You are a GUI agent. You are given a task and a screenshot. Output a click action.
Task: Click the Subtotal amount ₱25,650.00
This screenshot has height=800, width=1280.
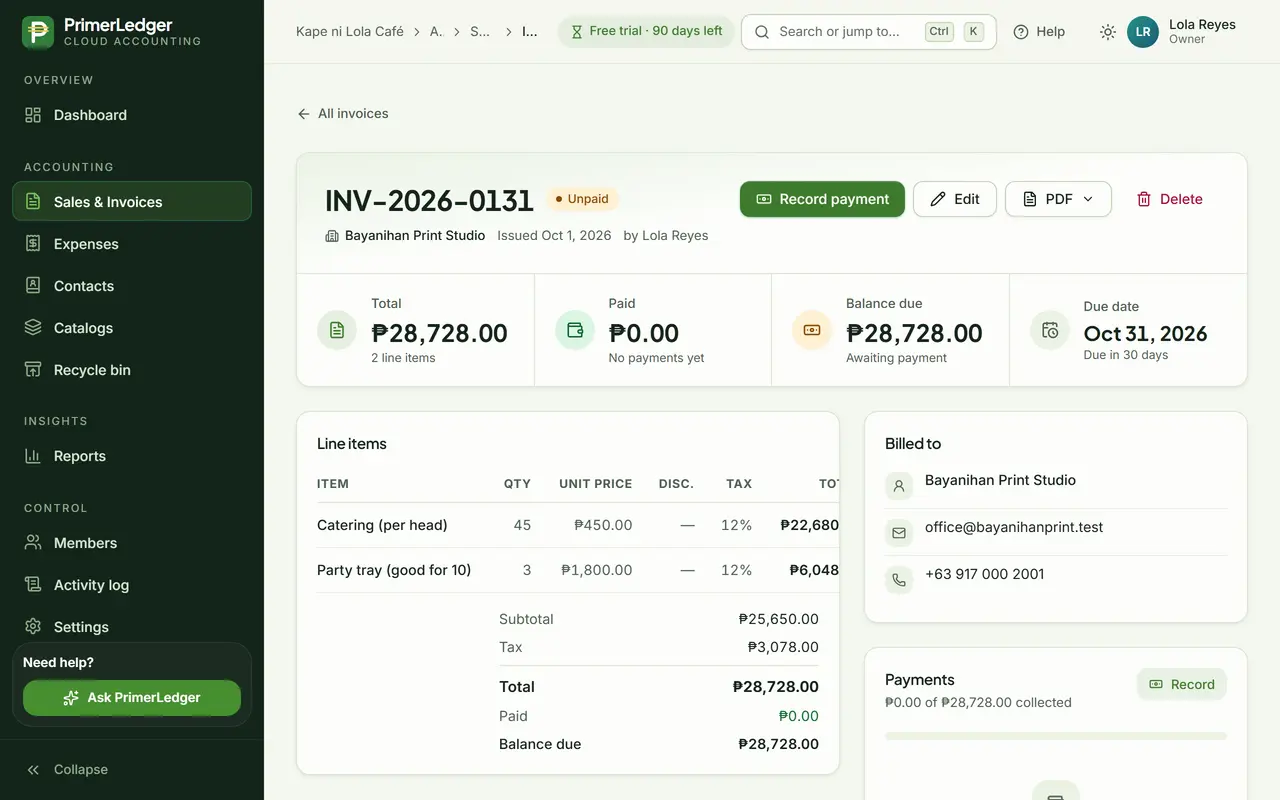tap(779, 619)
